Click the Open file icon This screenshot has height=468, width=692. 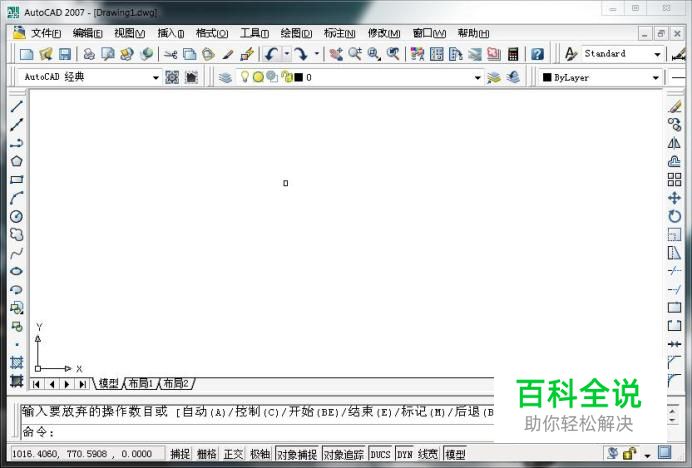coord(46,54)
